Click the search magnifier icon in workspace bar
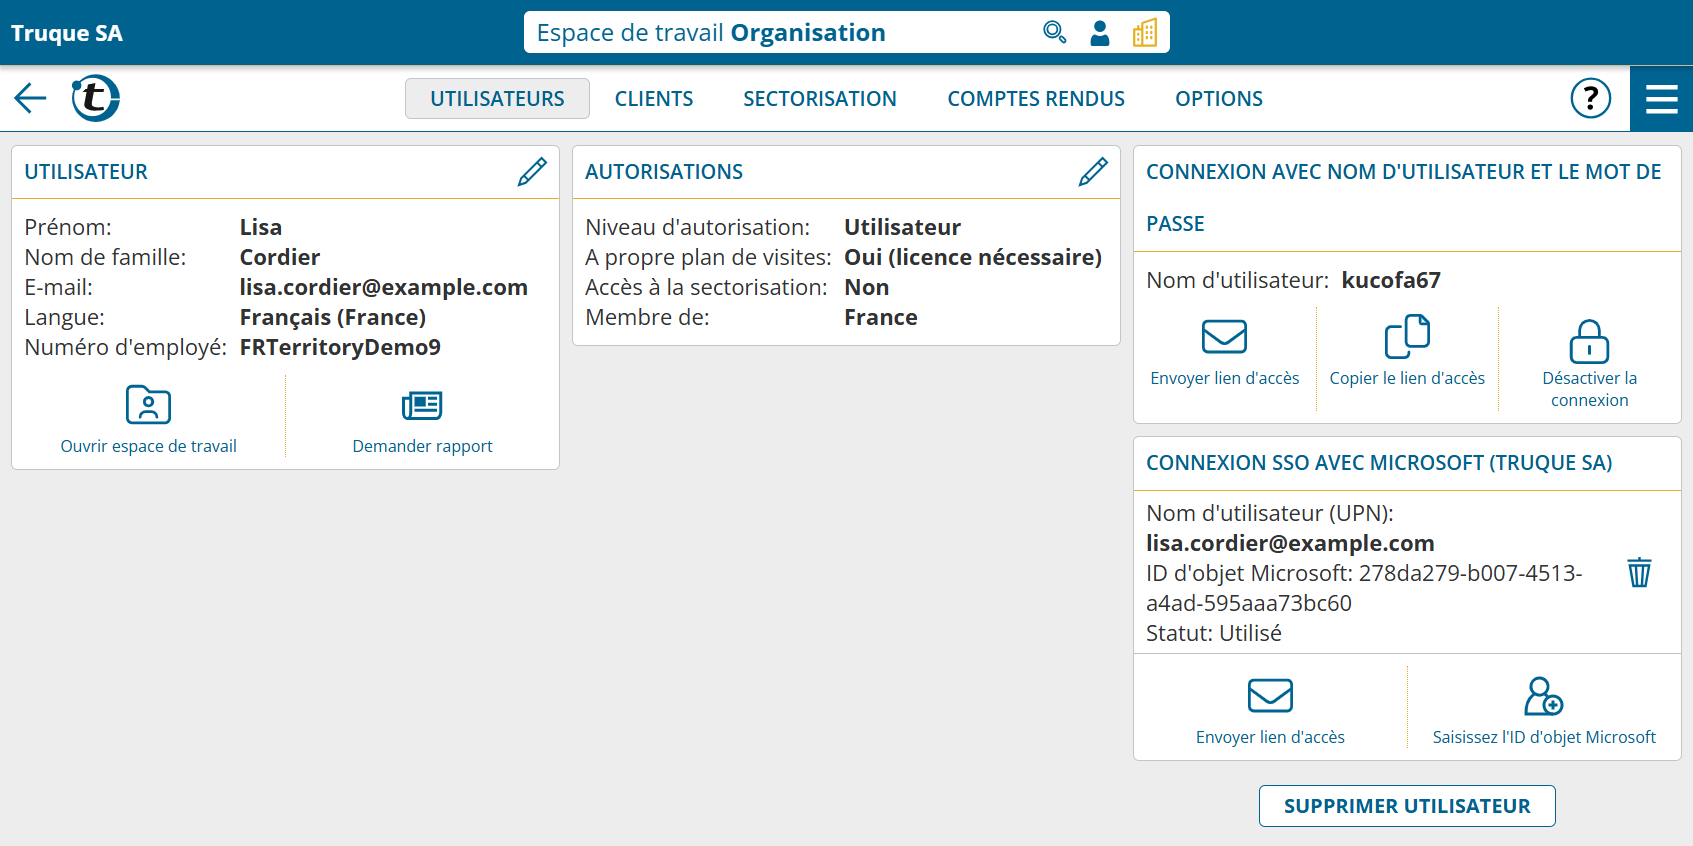The width and height of the screenshot is (1693, 846). coord(1054,33)
